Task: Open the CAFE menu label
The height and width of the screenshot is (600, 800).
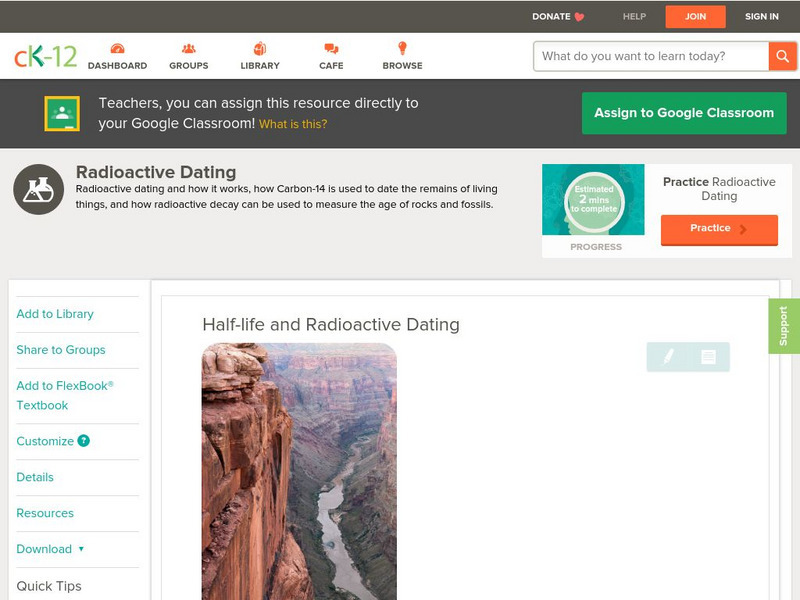Action: (x=331, y=66)
